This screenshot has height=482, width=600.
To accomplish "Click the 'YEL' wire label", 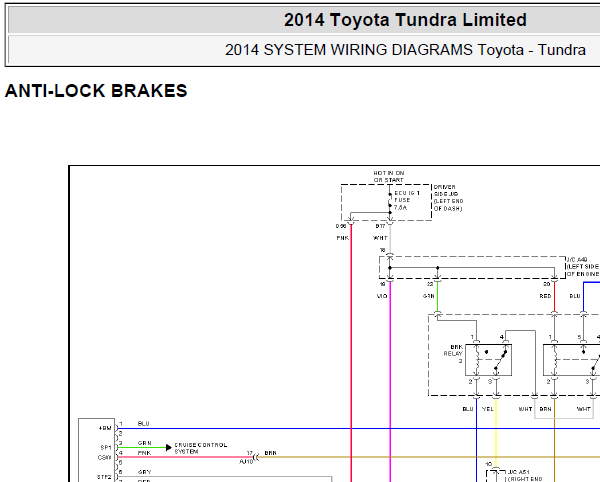I will click(488, 409).
